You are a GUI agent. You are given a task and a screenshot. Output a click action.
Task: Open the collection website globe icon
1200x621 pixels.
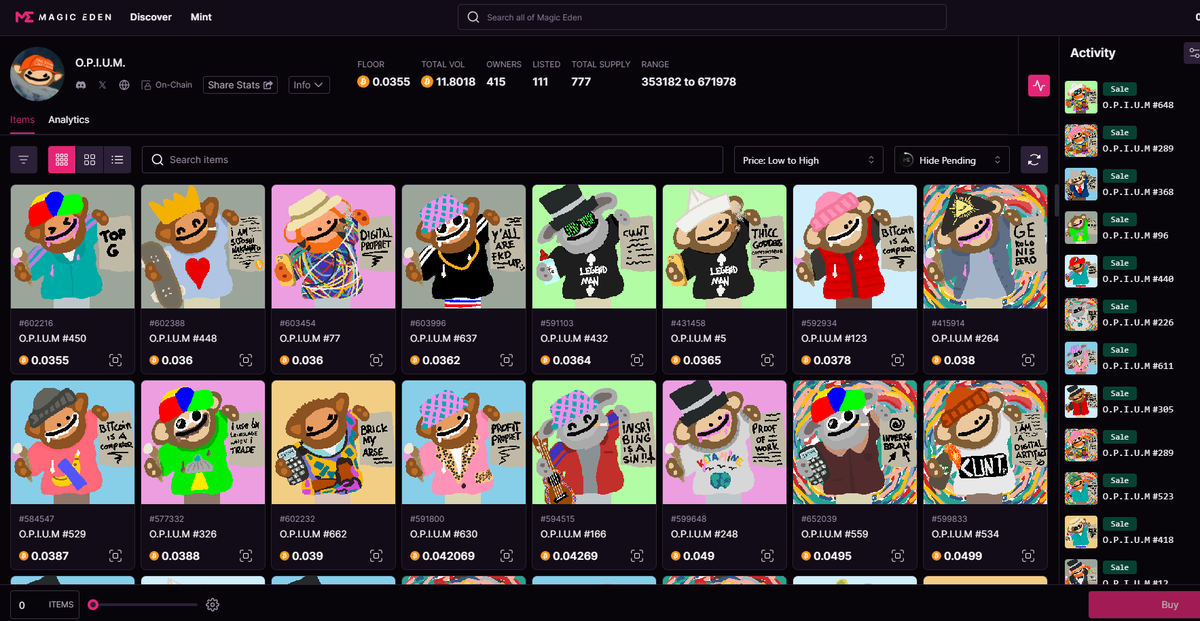pyautogui.click(x=124, y=85)
